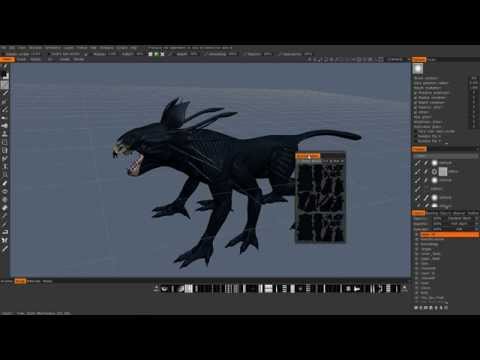Viewport: 480px width, 360px height.
Task: Select the orange tab heading the brush settings panel
Action: pyautogui.click(x=419, y=59)
